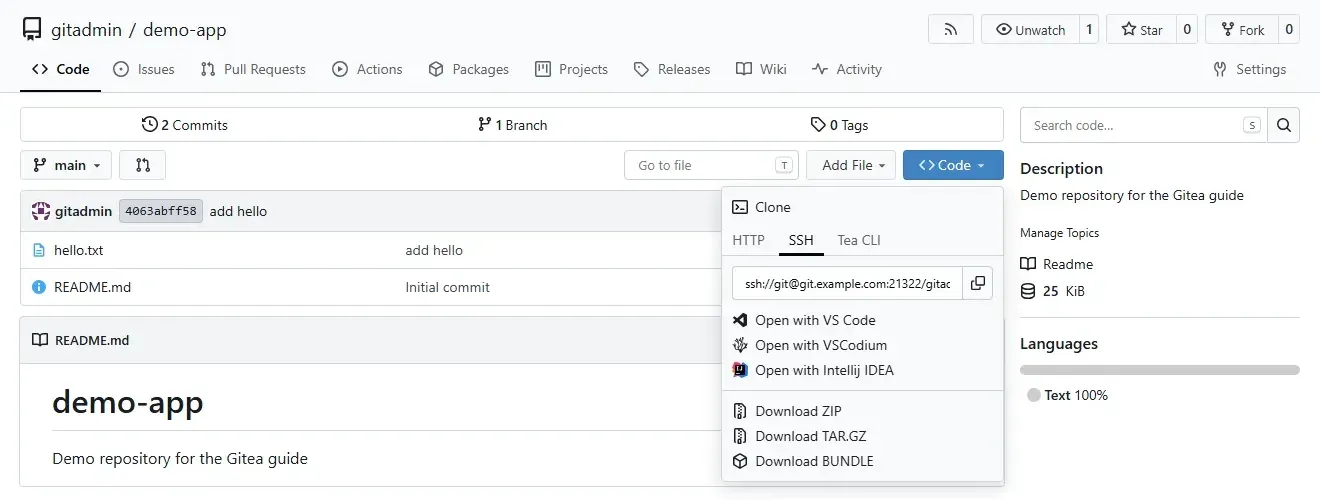Click the search magnifier button
This screenshot has height=500, width=1320.
pyautogui.click(x=1284, y=125)
